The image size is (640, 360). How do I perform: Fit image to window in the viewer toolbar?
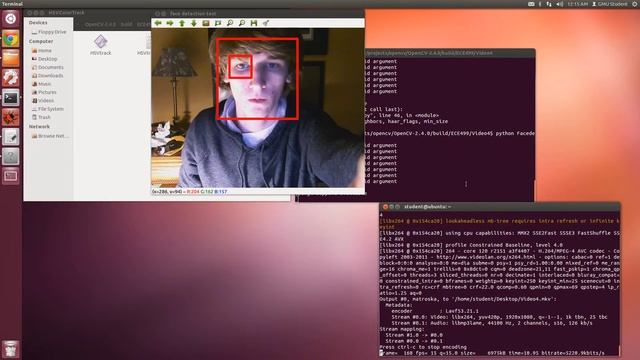click(218, 23)
